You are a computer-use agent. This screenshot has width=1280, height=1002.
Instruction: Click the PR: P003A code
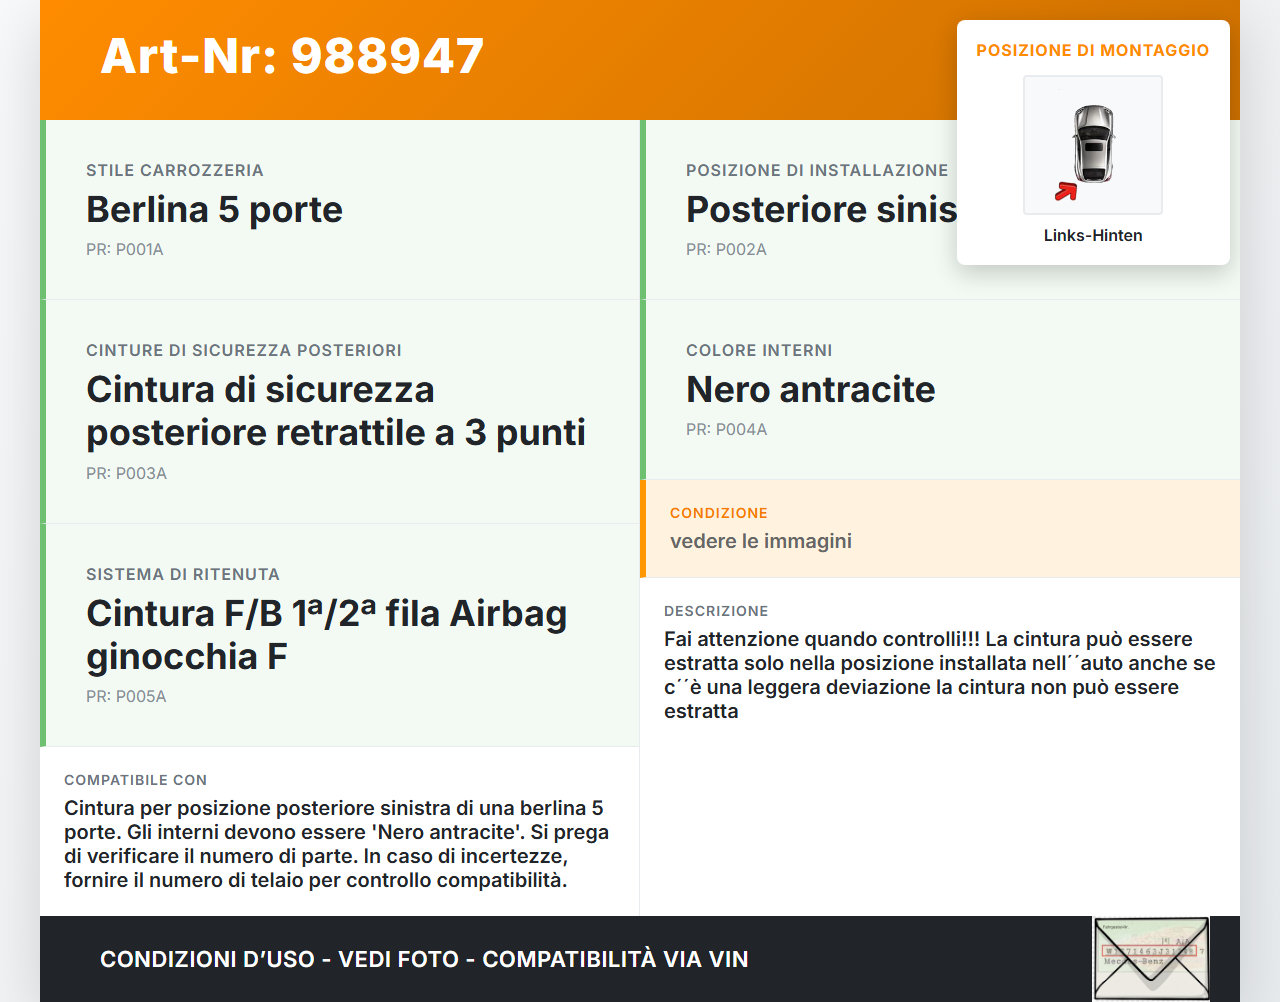tap(126, 474)
